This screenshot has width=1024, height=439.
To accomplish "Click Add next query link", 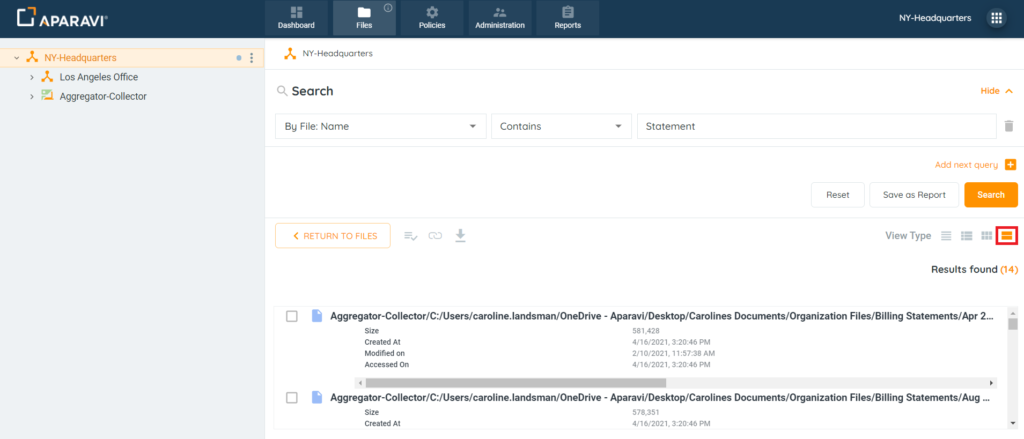I will point(966,165).
